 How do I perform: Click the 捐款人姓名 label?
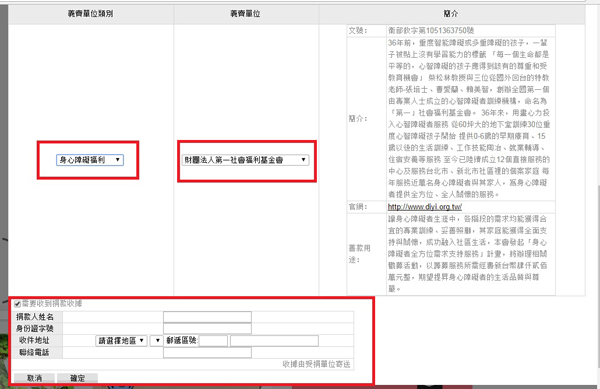34,317
